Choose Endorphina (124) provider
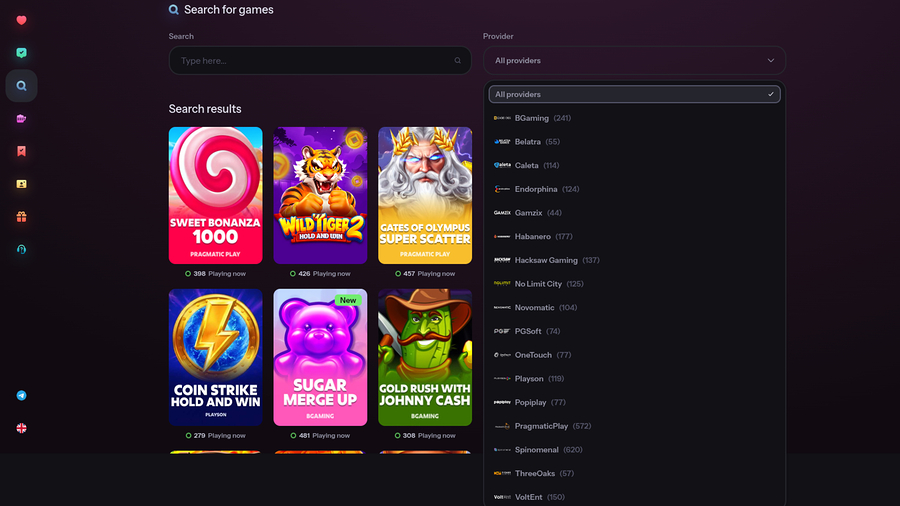The height and width of the screenshot is (506, 900). (x=634, y=189)
